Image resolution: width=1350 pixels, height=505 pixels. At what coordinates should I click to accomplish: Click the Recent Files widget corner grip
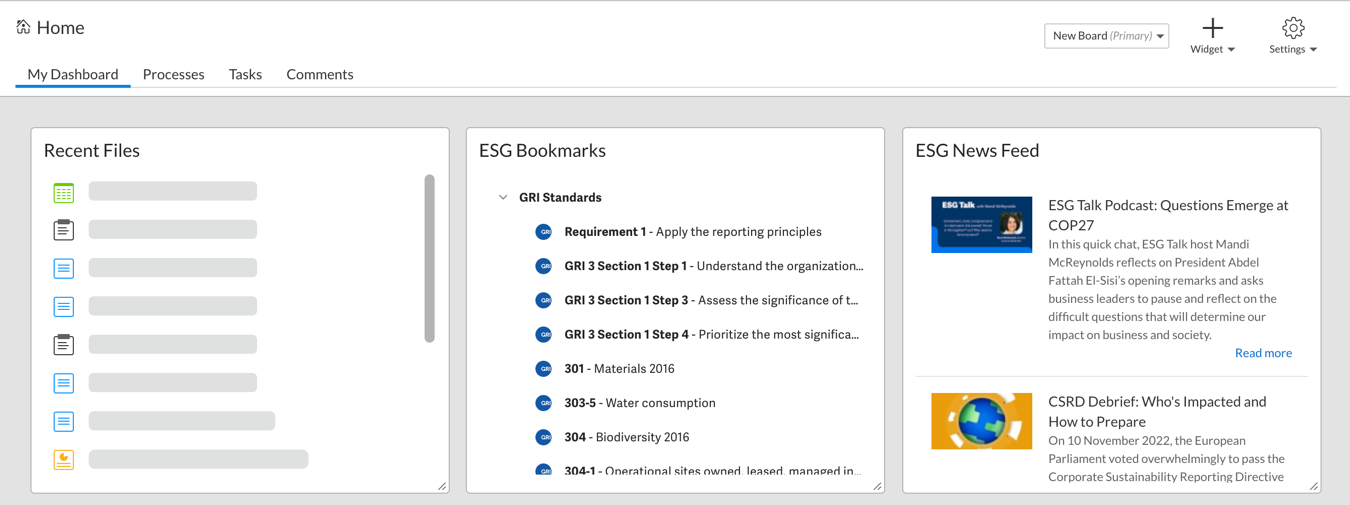coord(442,486)
